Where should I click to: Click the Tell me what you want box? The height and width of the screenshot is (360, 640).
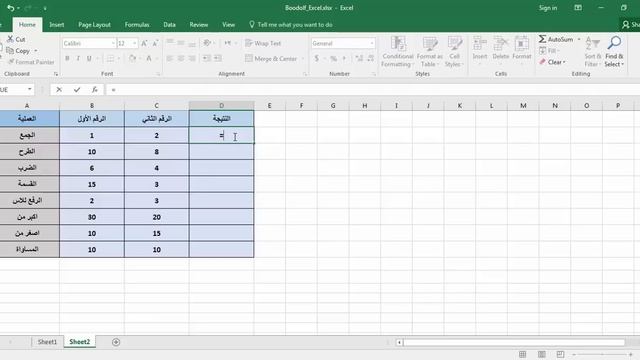point(291,24)
